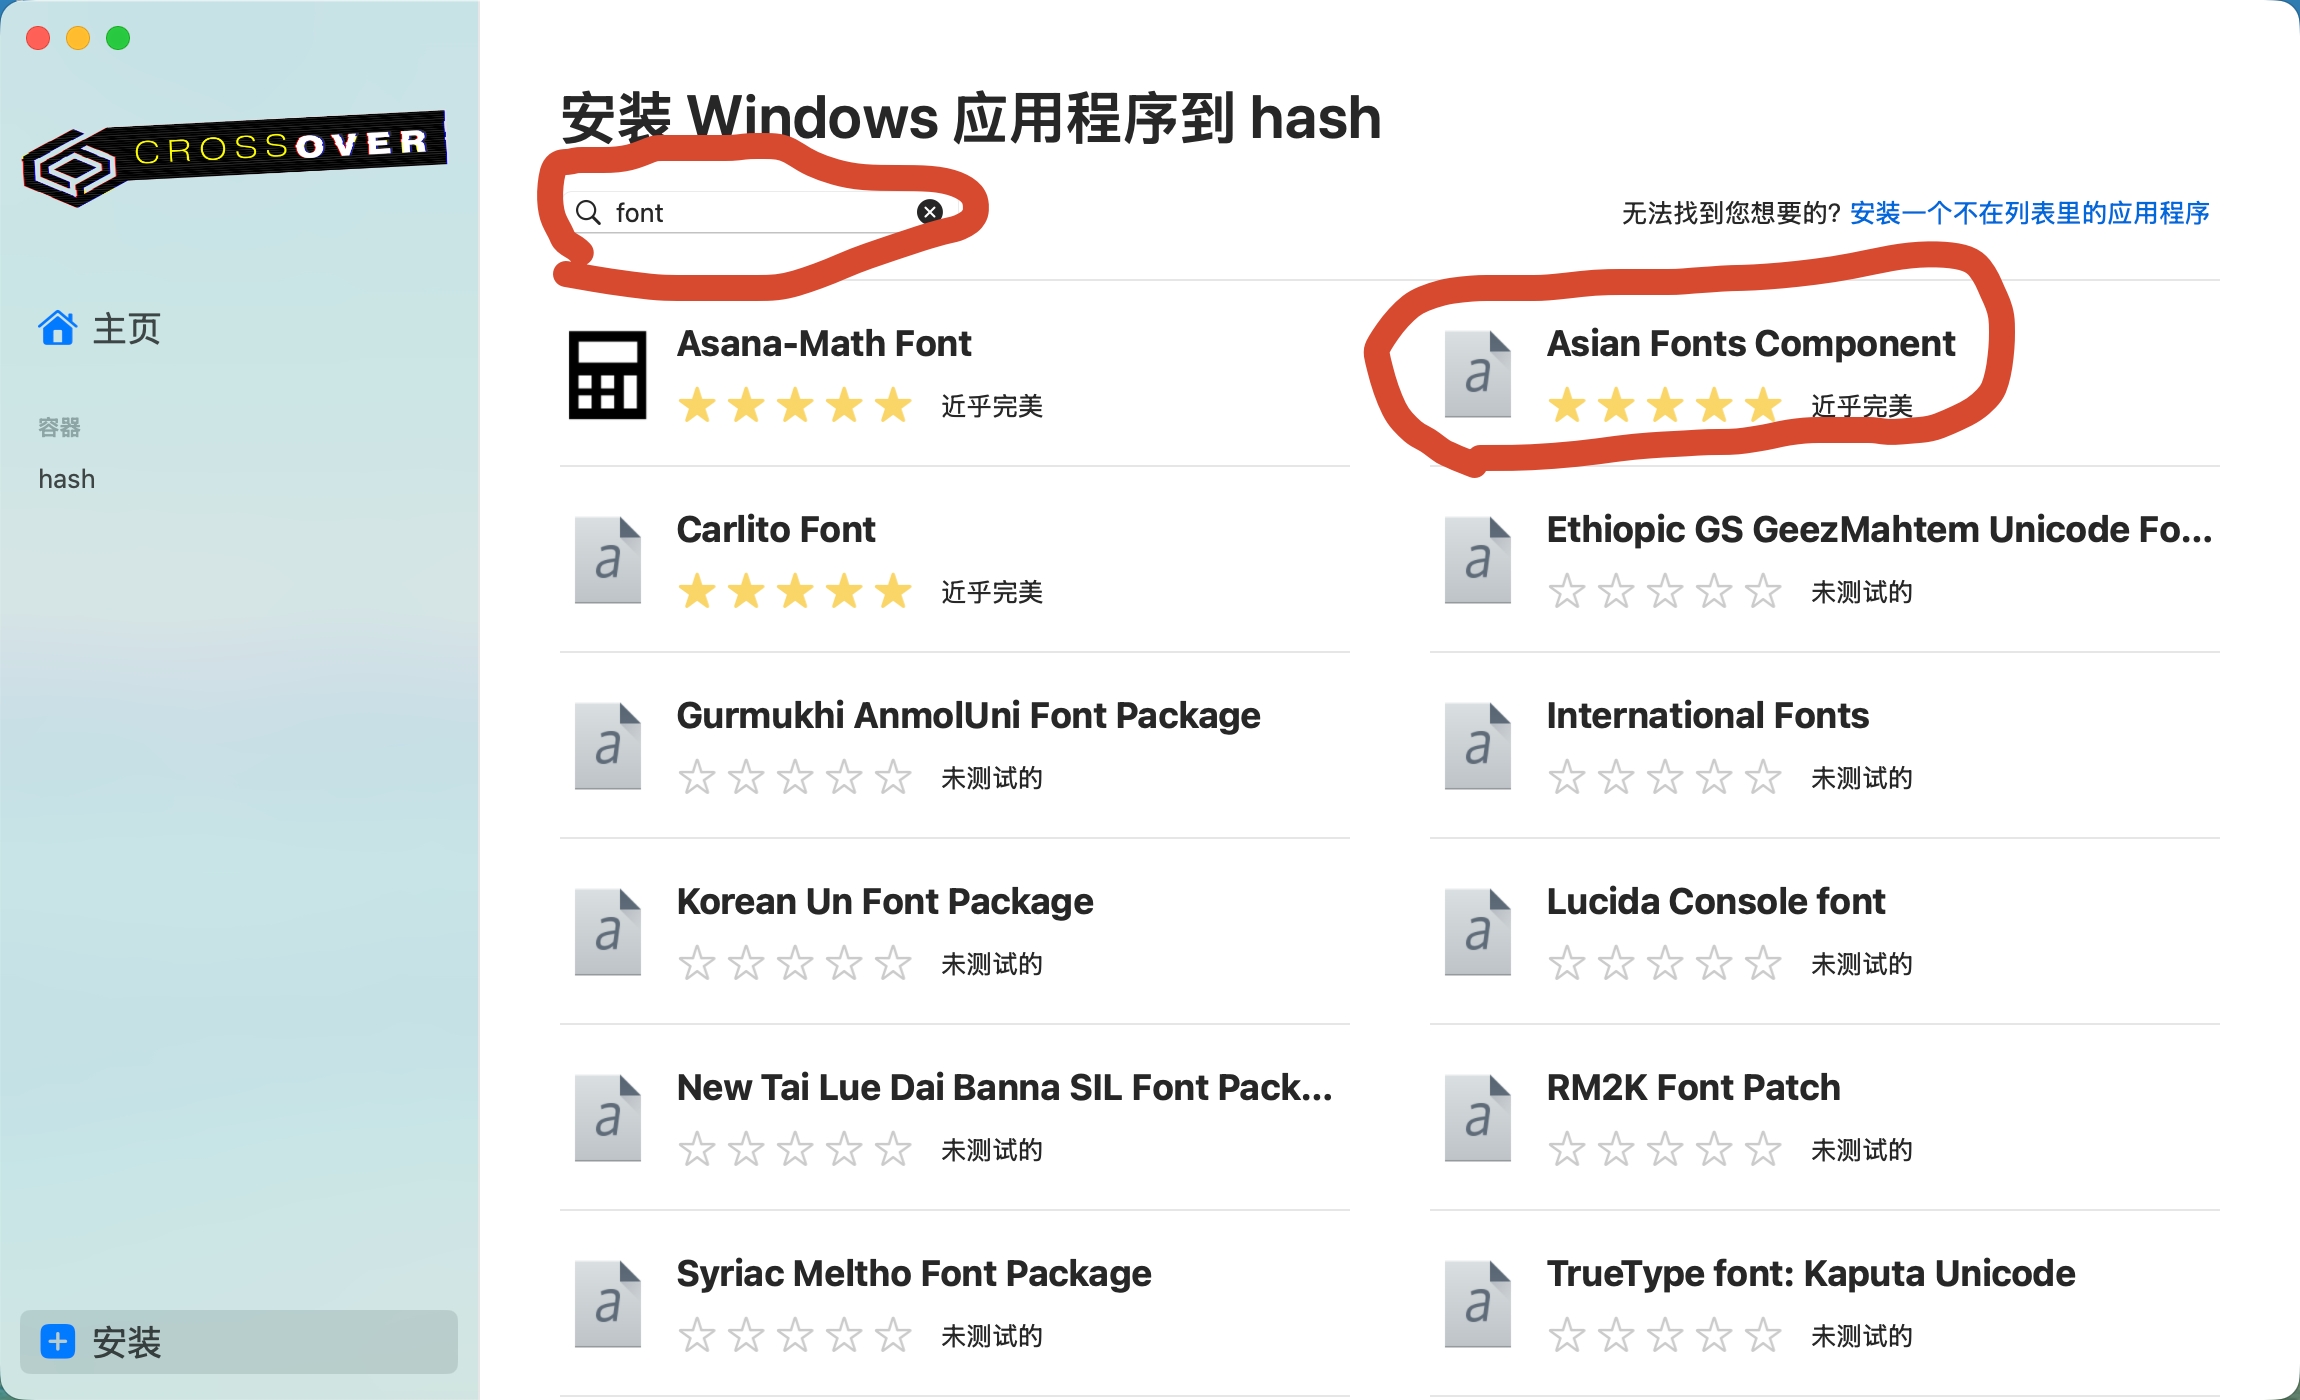Select the RM2K Font Patch title

[1694, 1087]
